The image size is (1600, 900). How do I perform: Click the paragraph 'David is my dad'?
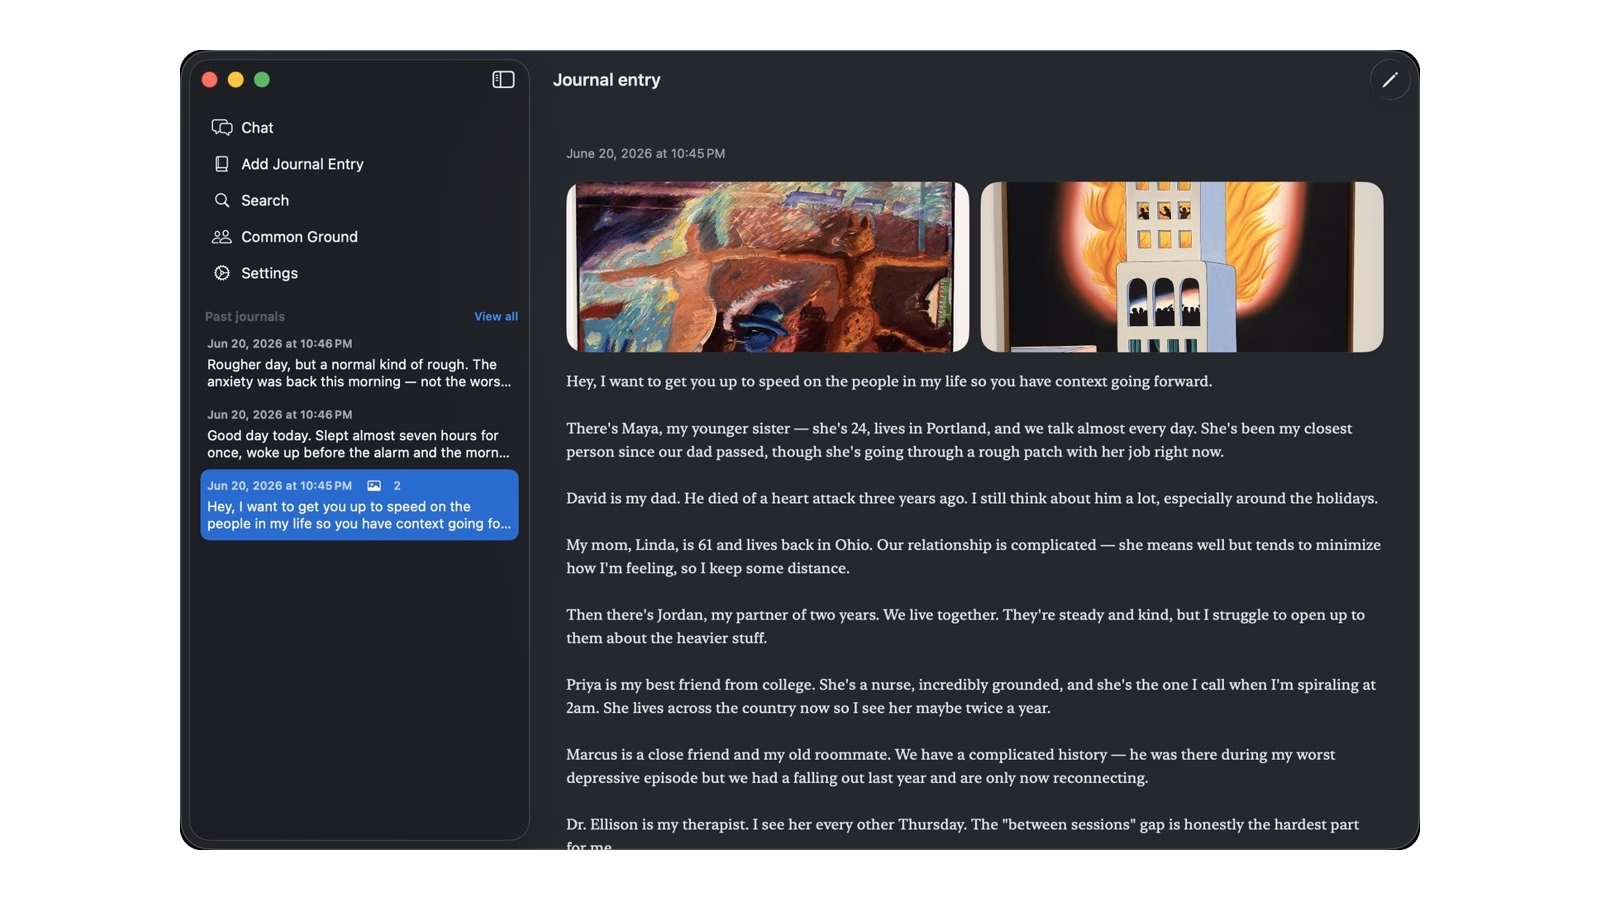pos(972,498)
